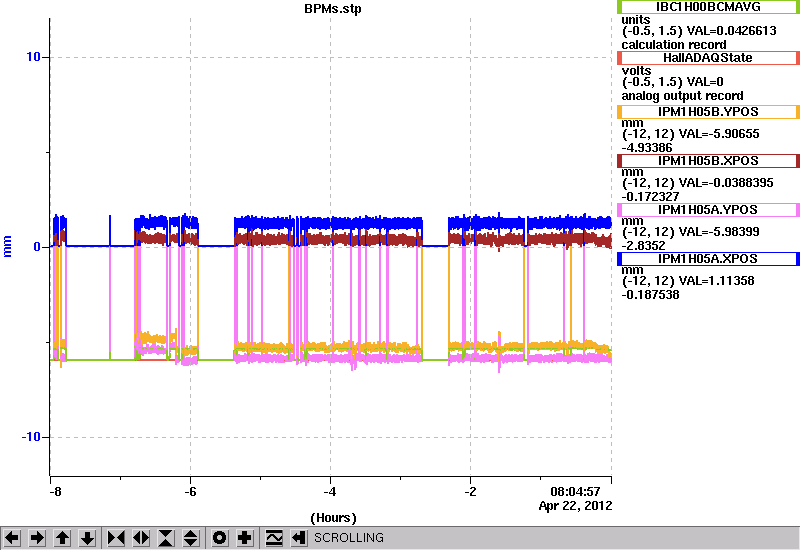Click the vertical 'mm' y-axis label
The image size is (800, 550).
coord(8,247)
